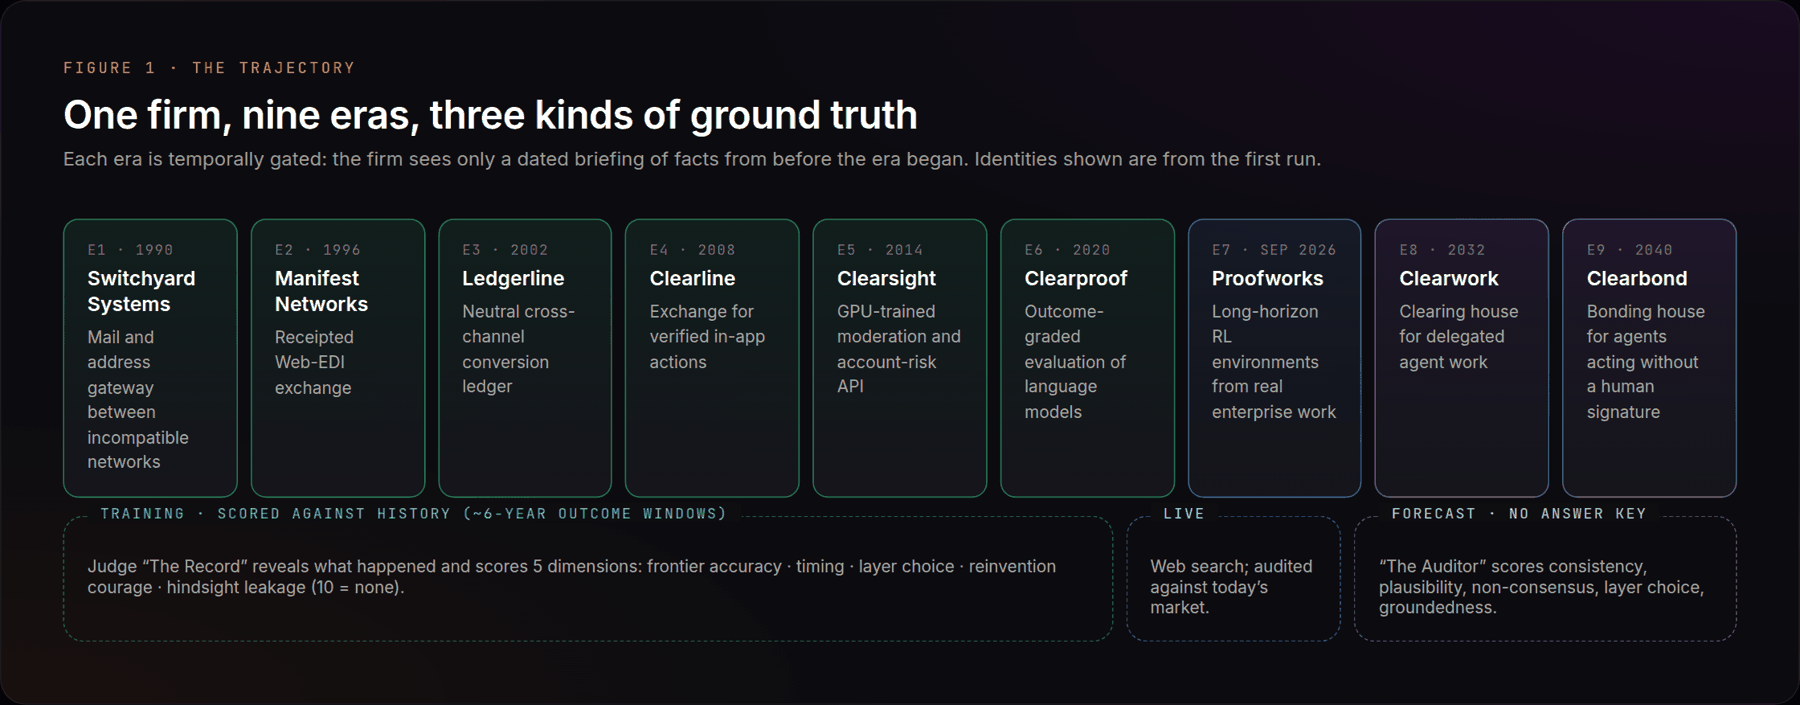
Task: Click the 'E5 · 2014' era label
Action: (x=880, y=250)
